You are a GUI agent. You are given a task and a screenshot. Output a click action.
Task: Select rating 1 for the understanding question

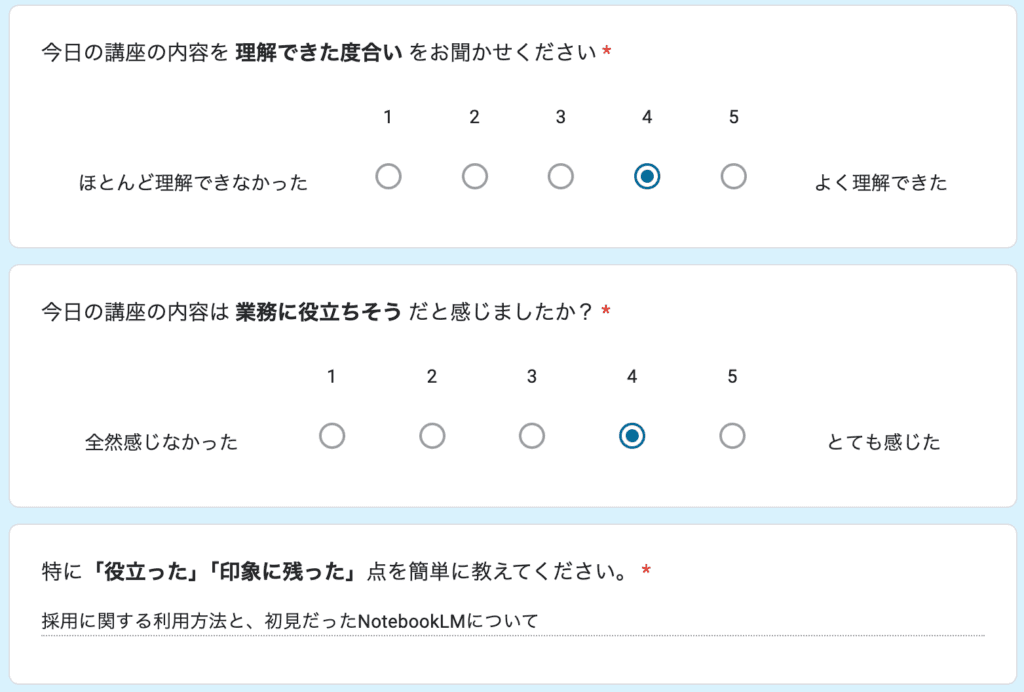tap(388, 175)
